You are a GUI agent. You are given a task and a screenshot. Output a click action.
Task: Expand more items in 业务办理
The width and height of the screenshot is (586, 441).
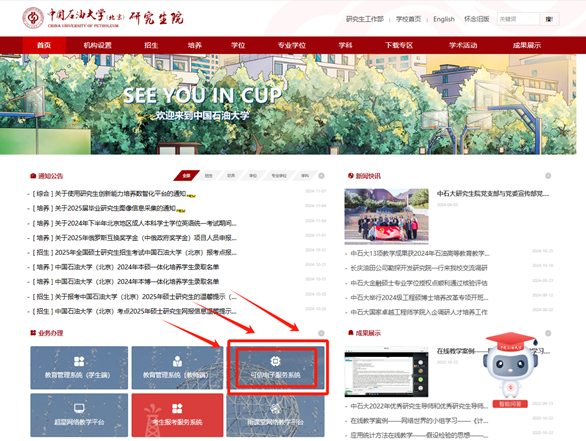pyautogui.click(x=321, y=333)
